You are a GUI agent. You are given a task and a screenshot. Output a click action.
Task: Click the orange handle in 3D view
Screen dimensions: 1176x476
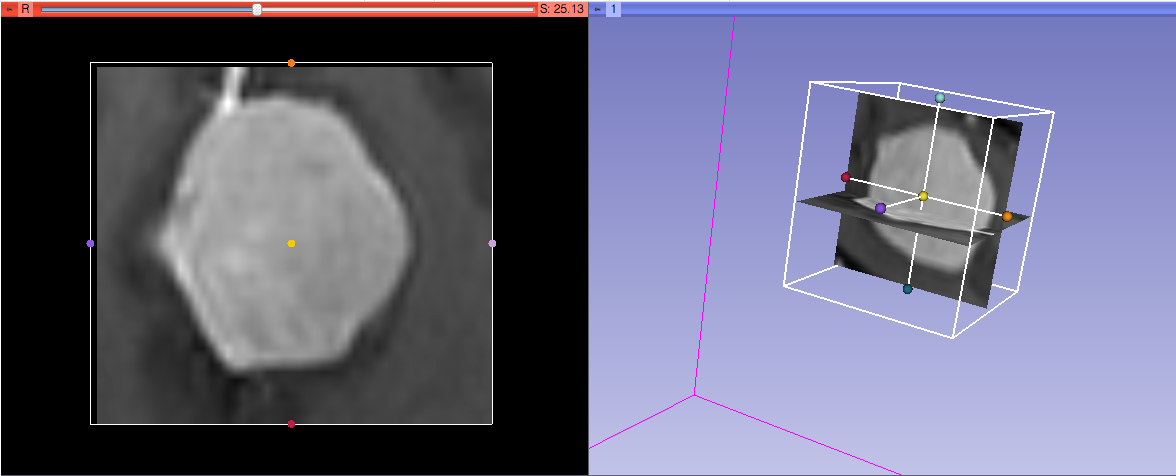click(x=1007, y=216)
